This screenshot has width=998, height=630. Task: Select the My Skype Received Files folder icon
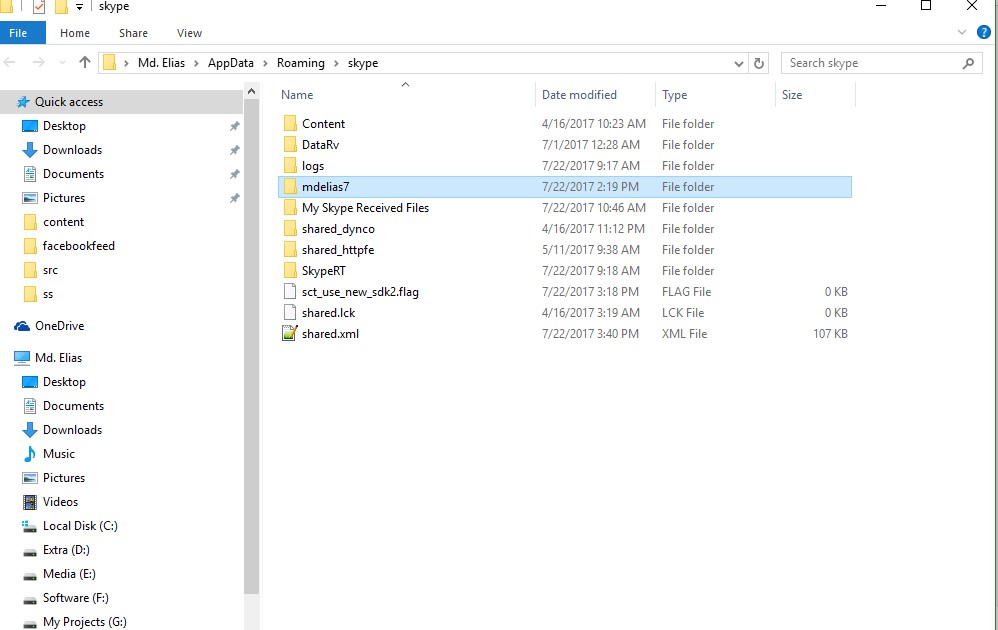(x=290, y=207)
